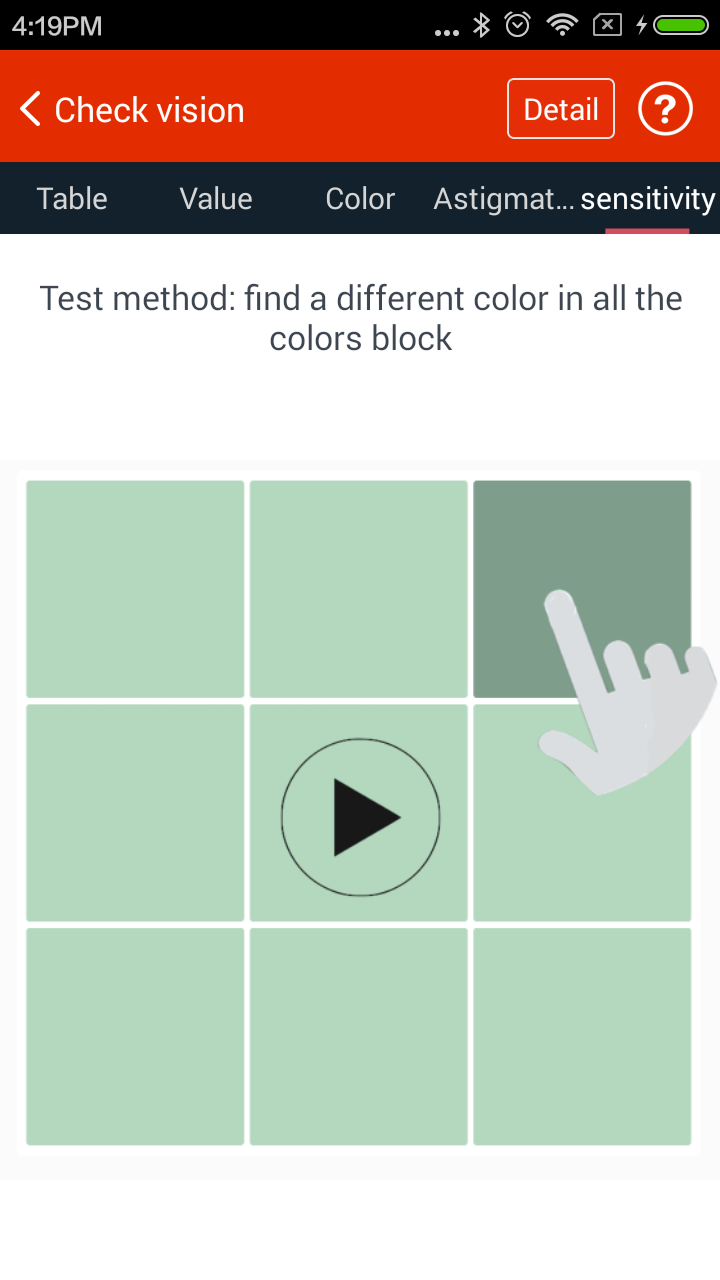Tap the top-left light green block

pos(135,589)
